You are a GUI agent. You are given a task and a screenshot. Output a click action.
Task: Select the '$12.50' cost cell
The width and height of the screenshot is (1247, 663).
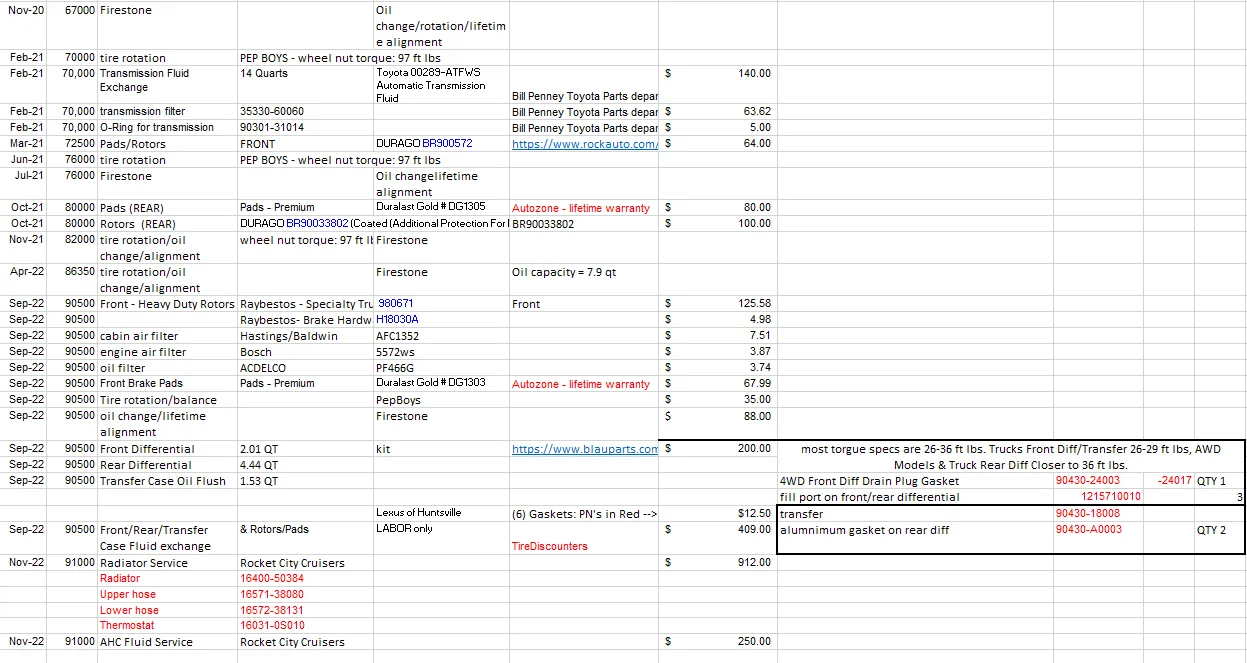(717, 513)
